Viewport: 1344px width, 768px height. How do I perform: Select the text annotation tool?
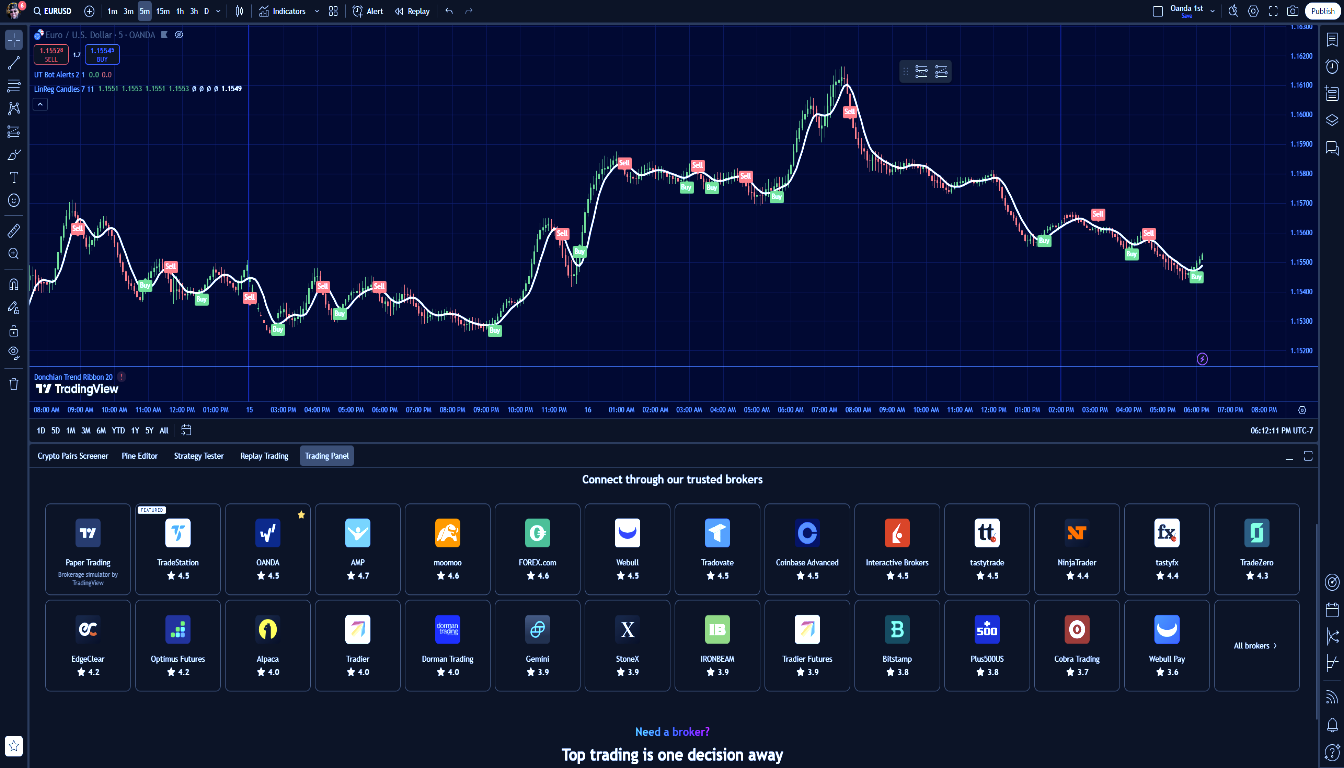coord(14,177)
